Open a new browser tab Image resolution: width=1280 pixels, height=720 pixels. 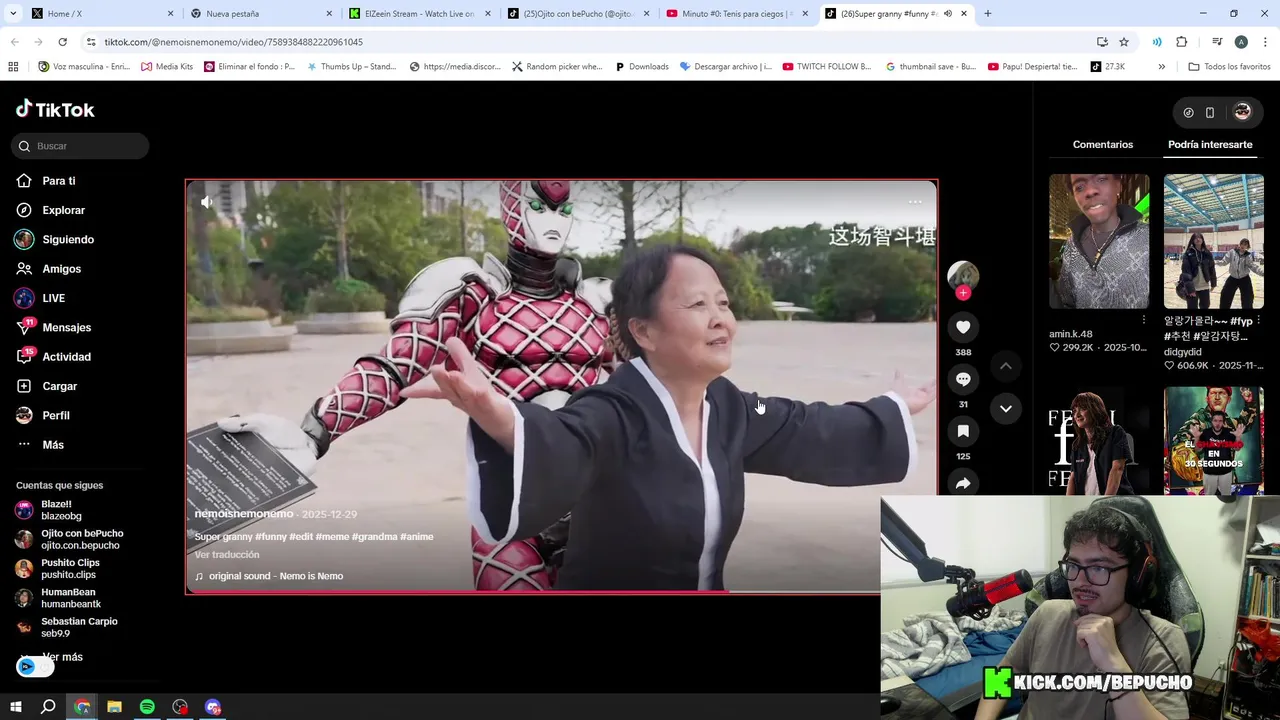point(987,14)
